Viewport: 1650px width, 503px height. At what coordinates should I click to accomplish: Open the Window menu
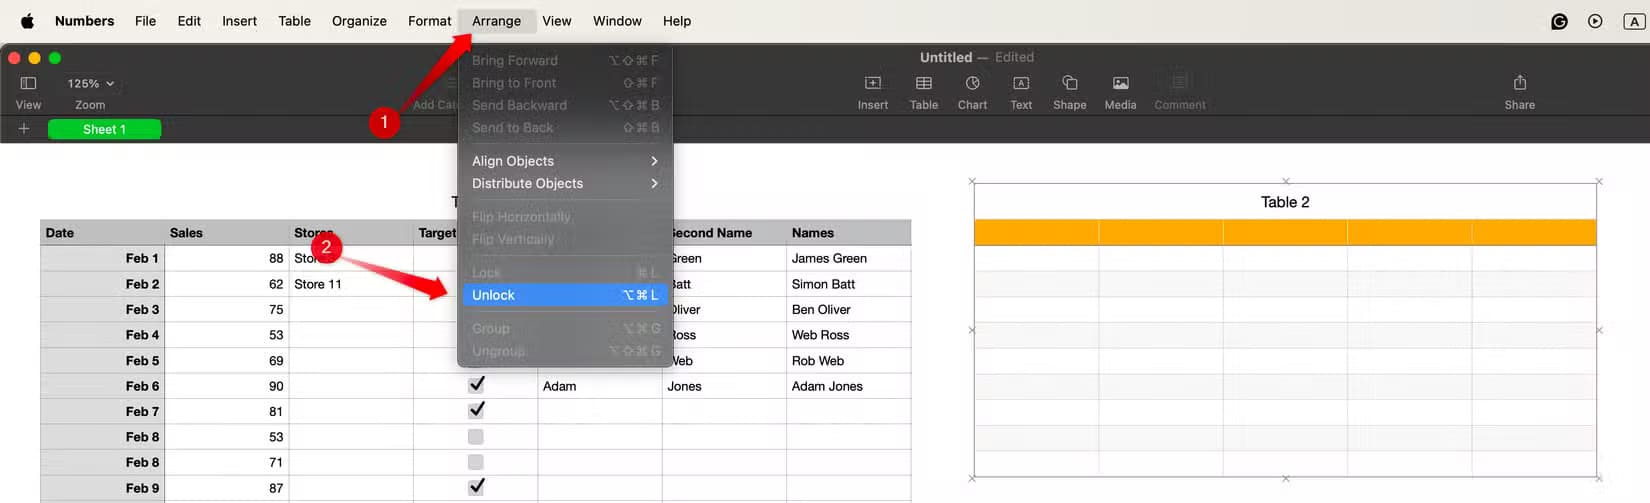point(617,21)
